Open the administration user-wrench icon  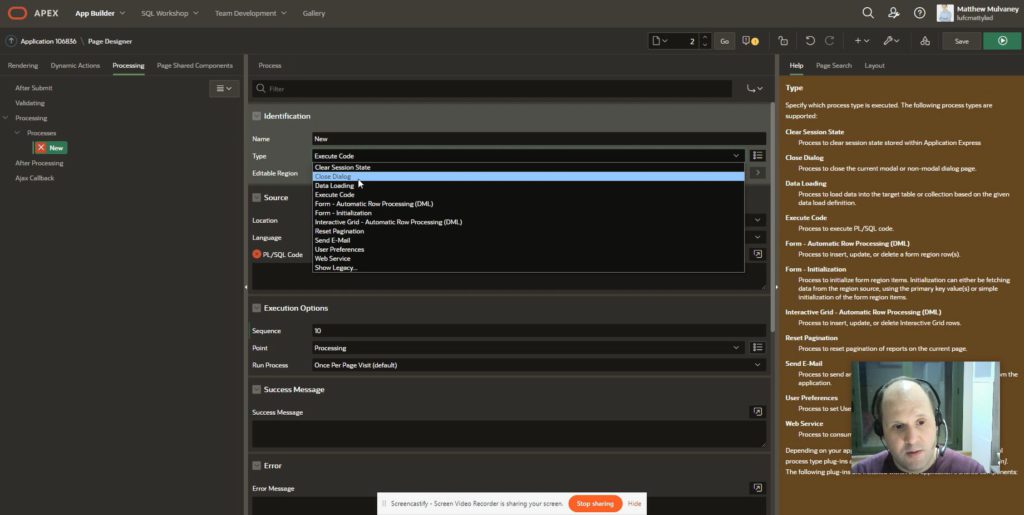tap(893, 12)
